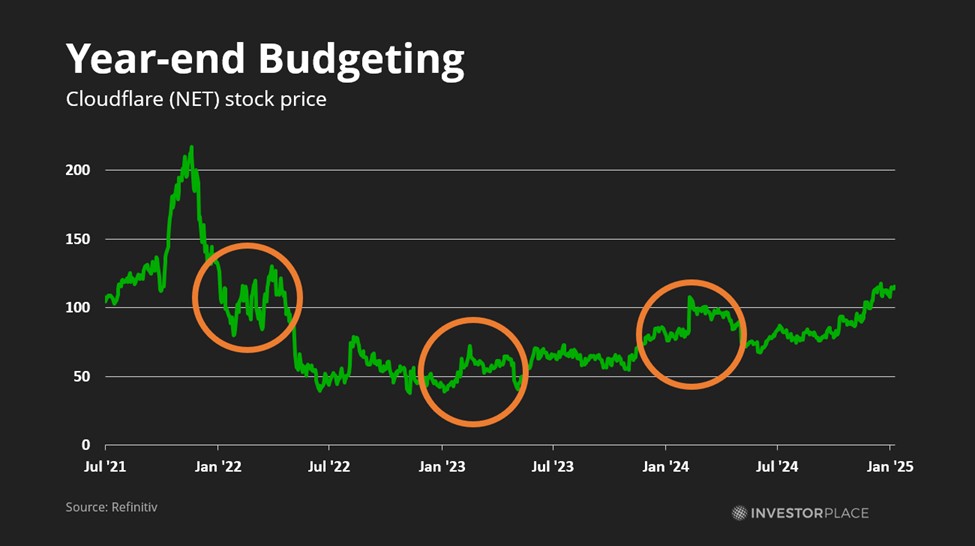
Task: Click the 200 y-axis value label
Action: point(78,170)
